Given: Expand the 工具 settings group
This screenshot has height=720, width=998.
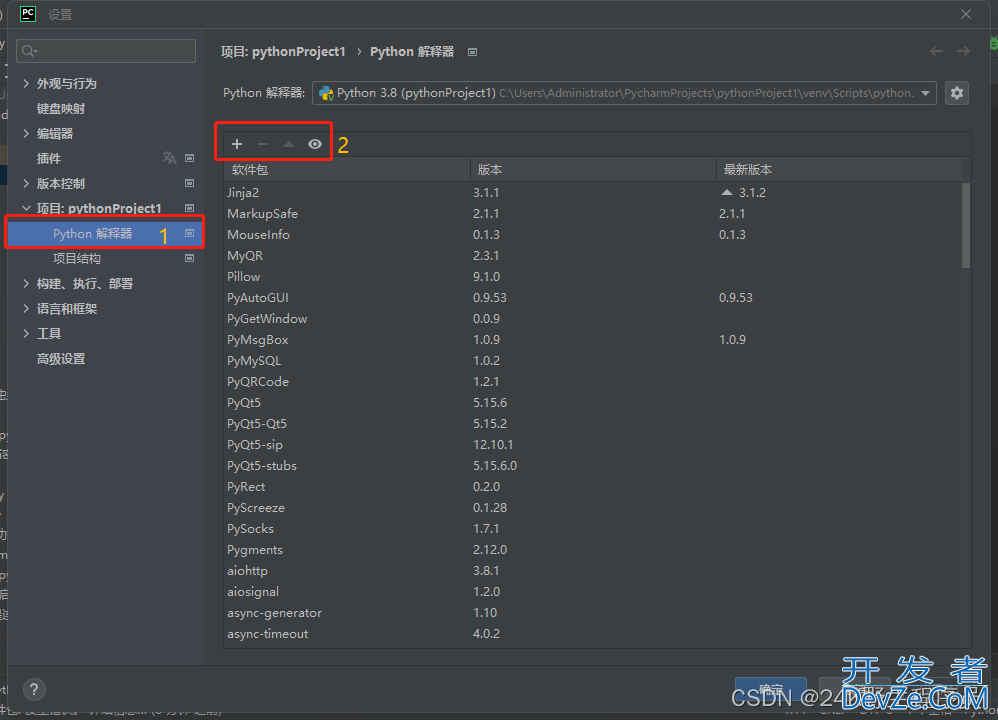Looking at the screenshot, I should pyautogui.click(x=26, y=334).
